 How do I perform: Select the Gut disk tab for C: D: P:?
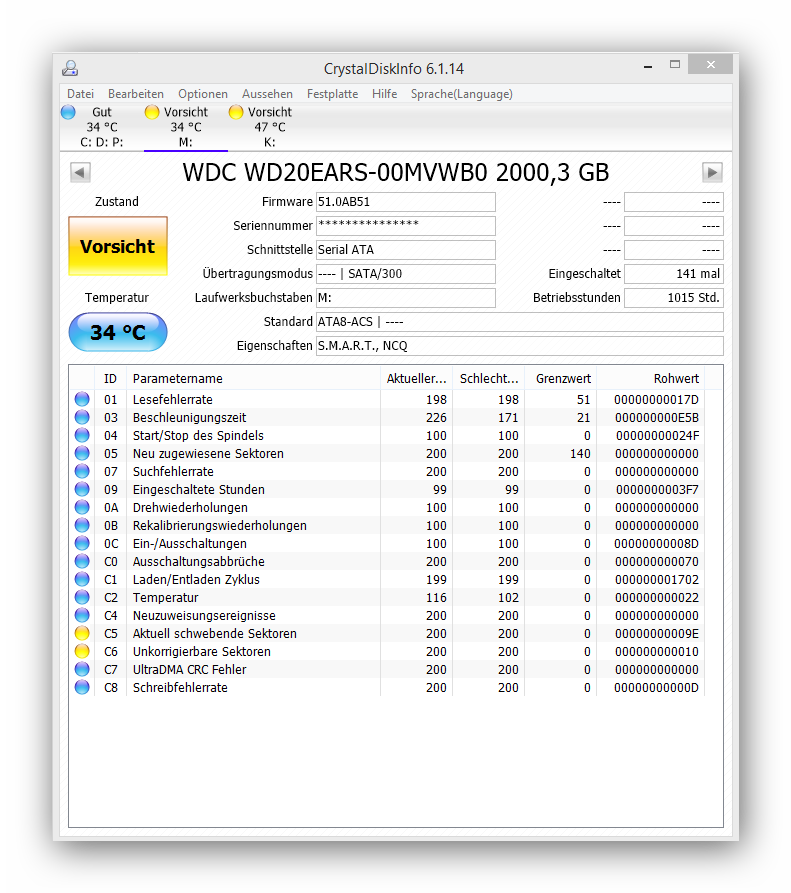[101, 127]
